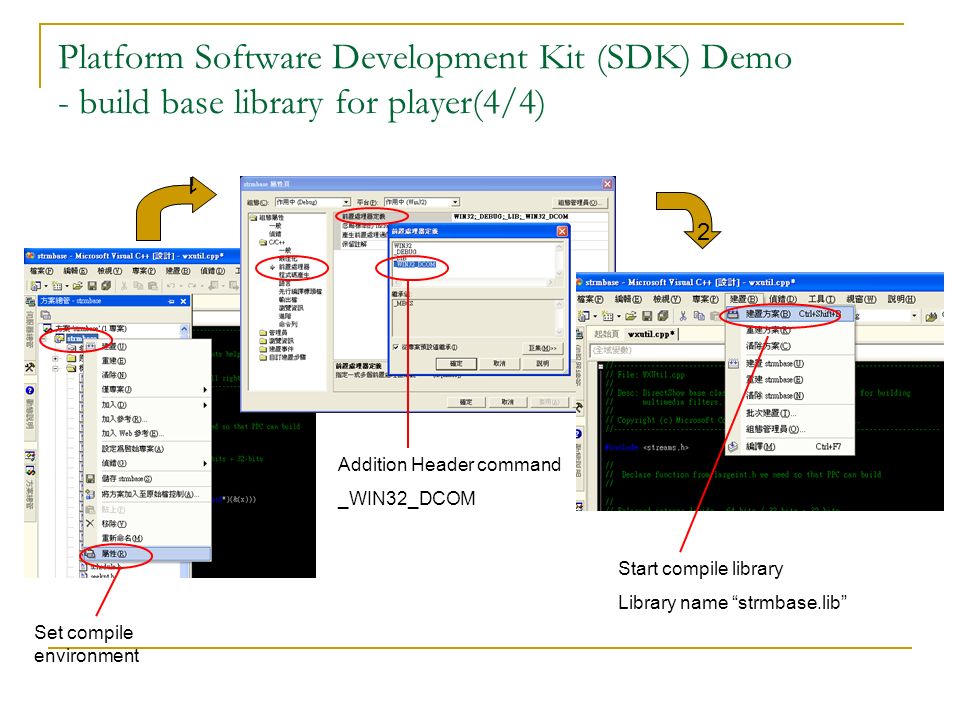The width and height of the screenshot is (960, 720).
Task: Click 確定 button in preprocessor definitions dialog
Action: click(456, 364)
